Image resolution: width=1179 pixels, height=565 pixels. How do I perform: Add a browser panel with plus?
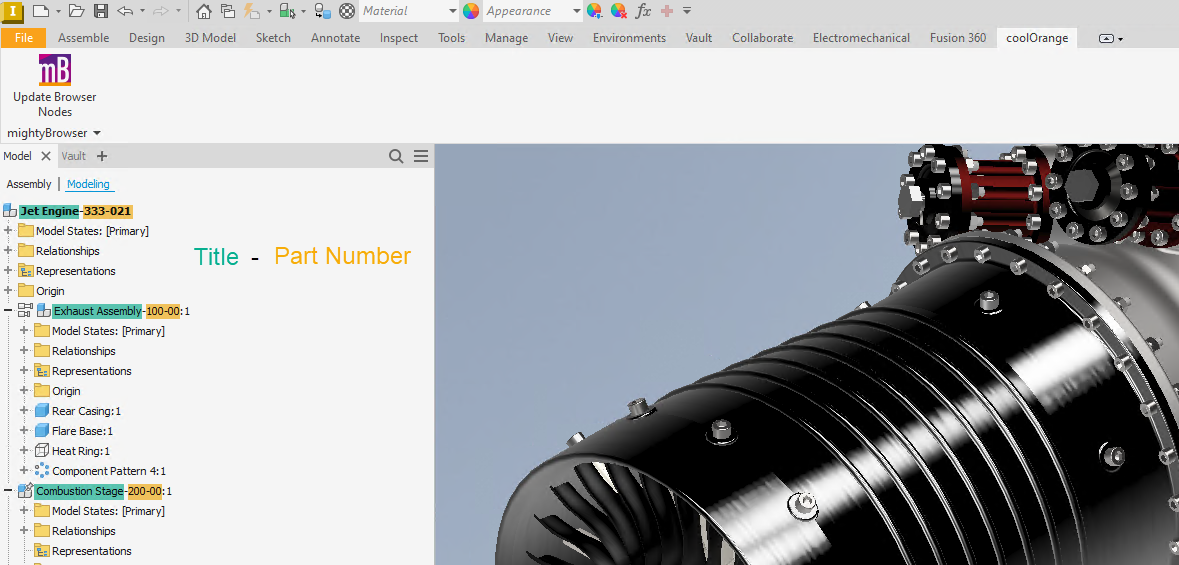coord(102,156)
